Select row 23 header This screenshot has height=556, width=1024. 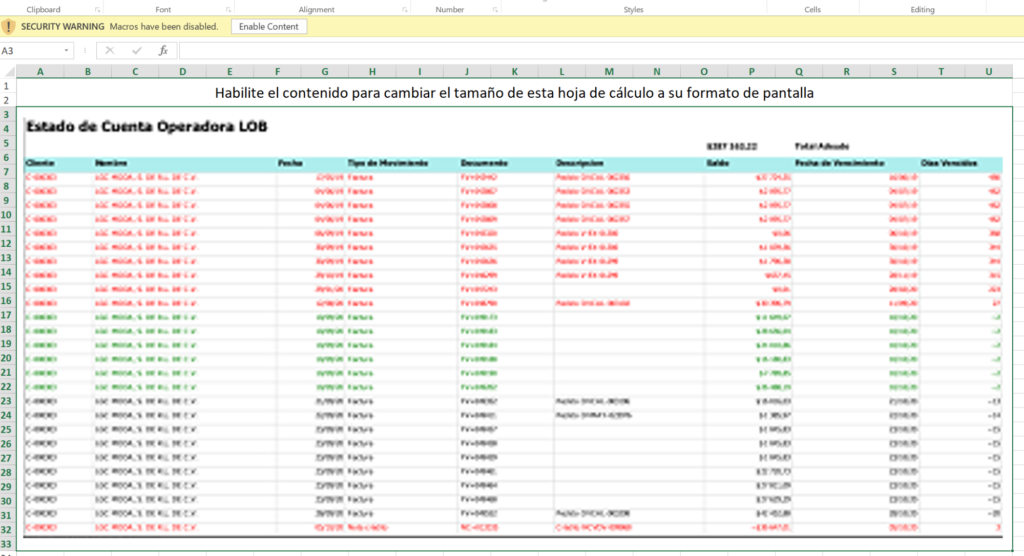pos(7,401)
